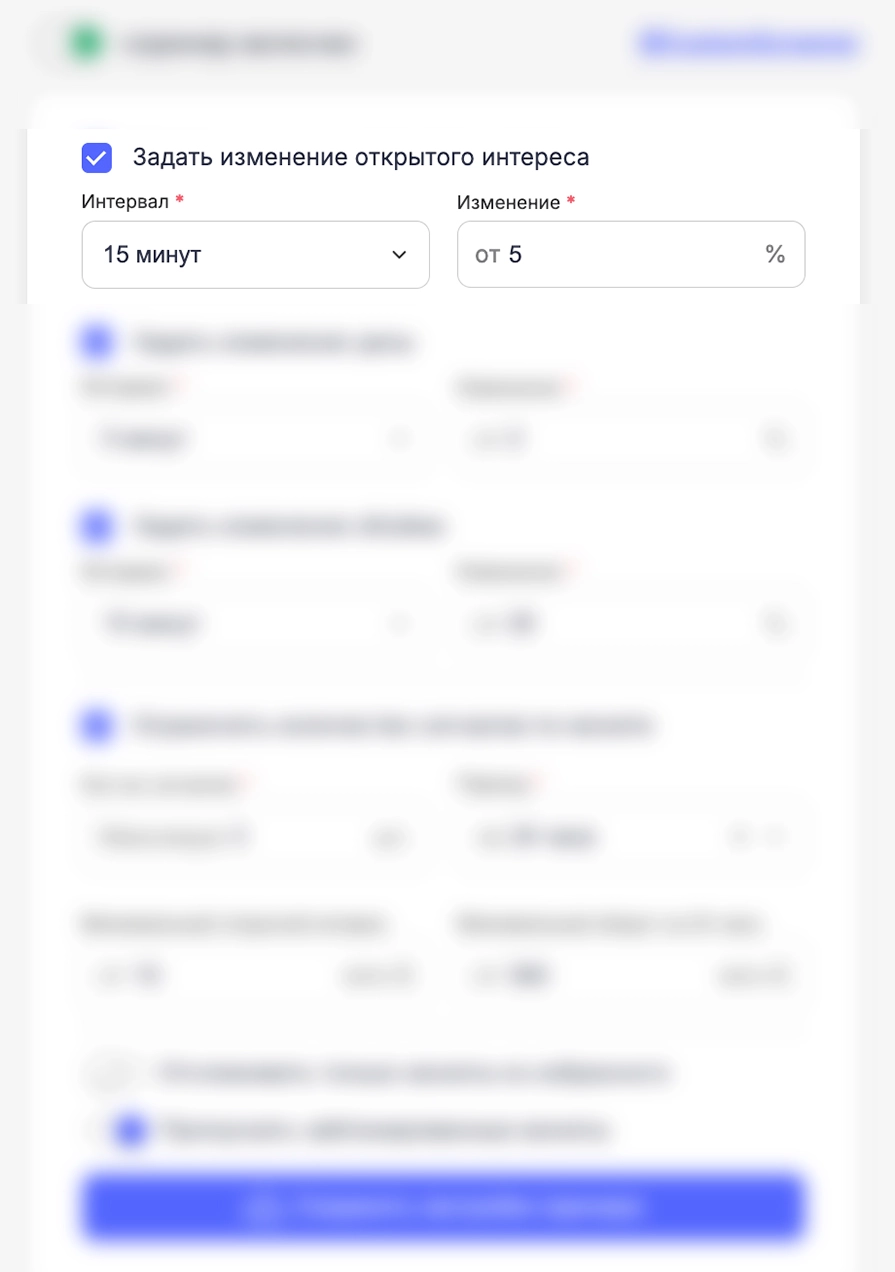Screen dimensions: 895x1272
Task: Toggle the blurred checkbox directly below the open-interest section
Action: [x=97, y=342]
